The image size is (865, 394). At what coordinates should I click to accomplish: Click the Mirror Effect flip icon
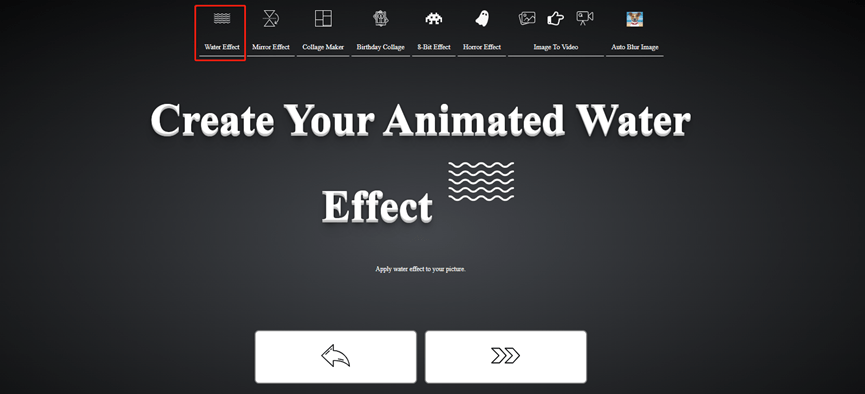[270, 18]
